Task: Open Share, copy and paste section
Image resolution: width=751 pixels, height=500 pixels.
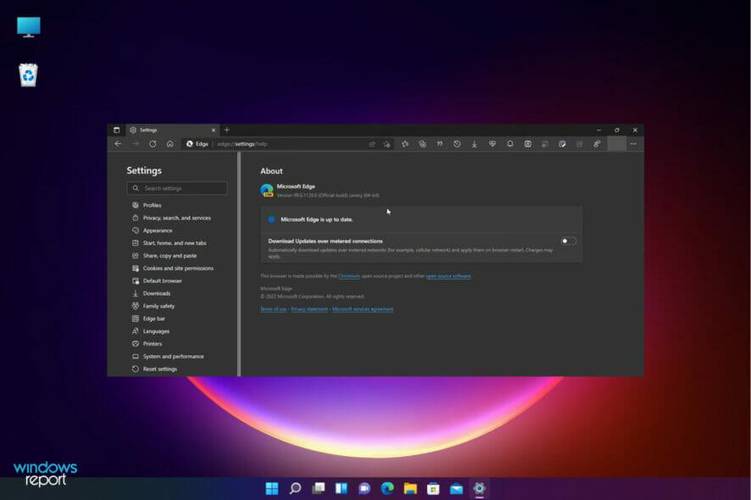Action: (x=170, y=256)
